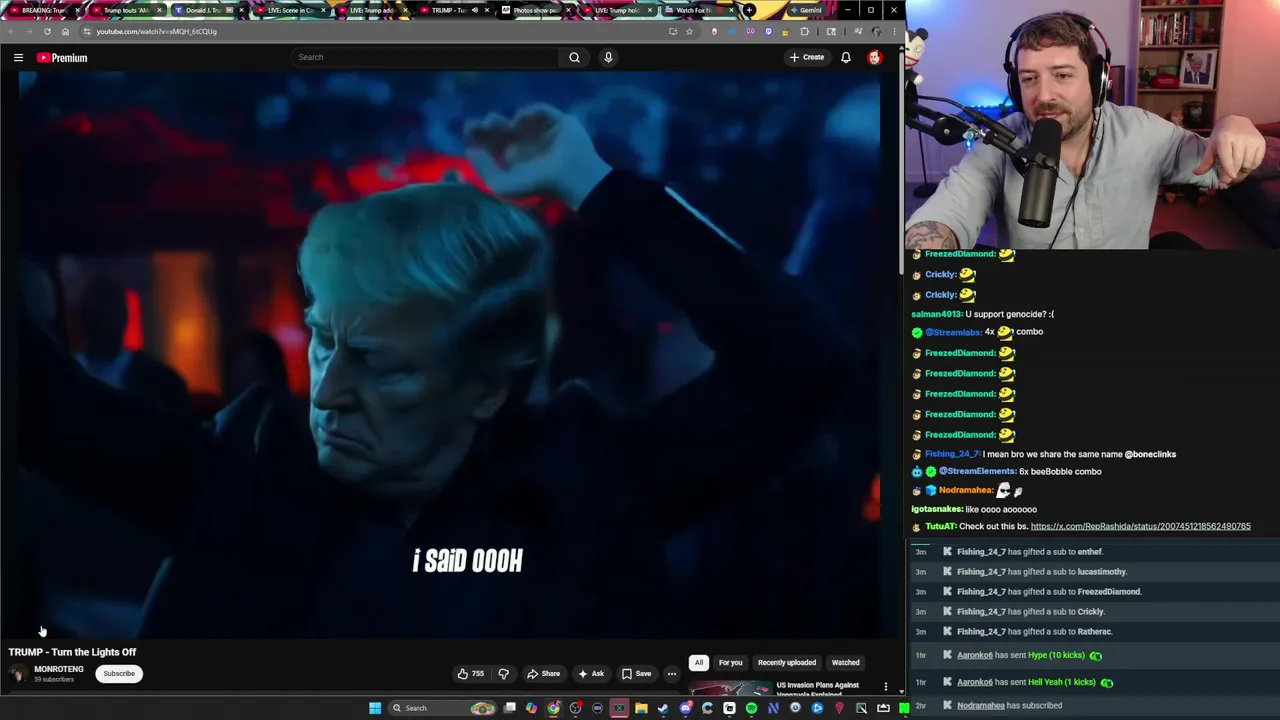Switch to the Trump touts browser tab

pos(126,10)
